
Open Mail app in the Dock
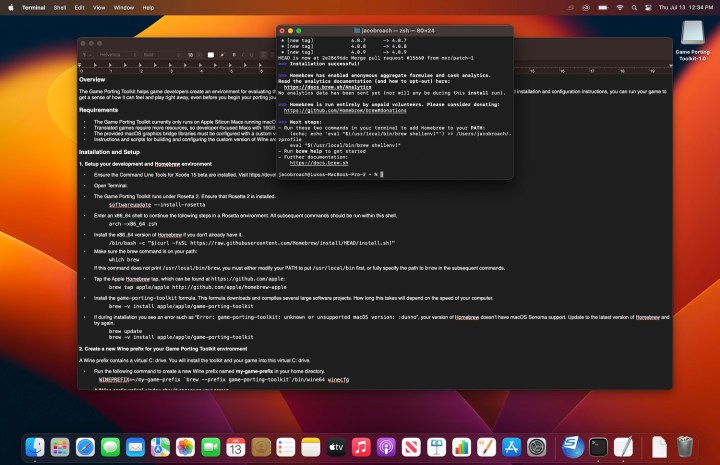click(135, 447)
